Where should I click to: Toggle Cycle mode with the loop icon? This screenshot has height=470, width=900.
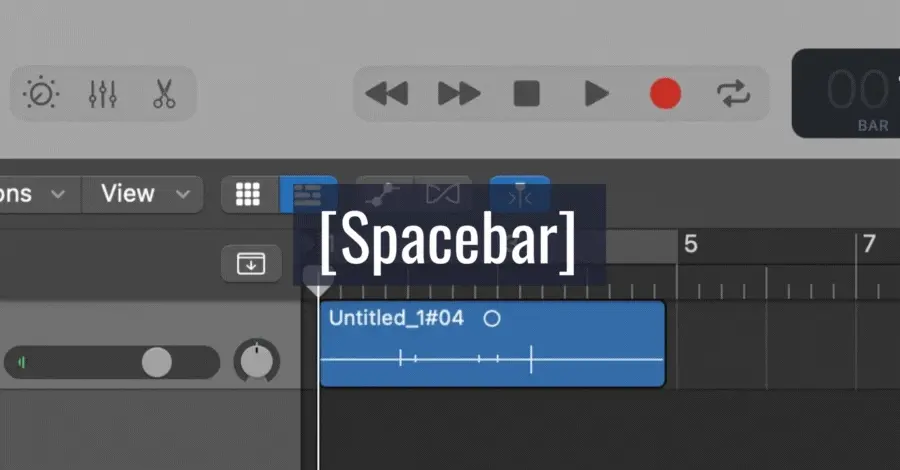pyautogui.click(x=734, y=94)
